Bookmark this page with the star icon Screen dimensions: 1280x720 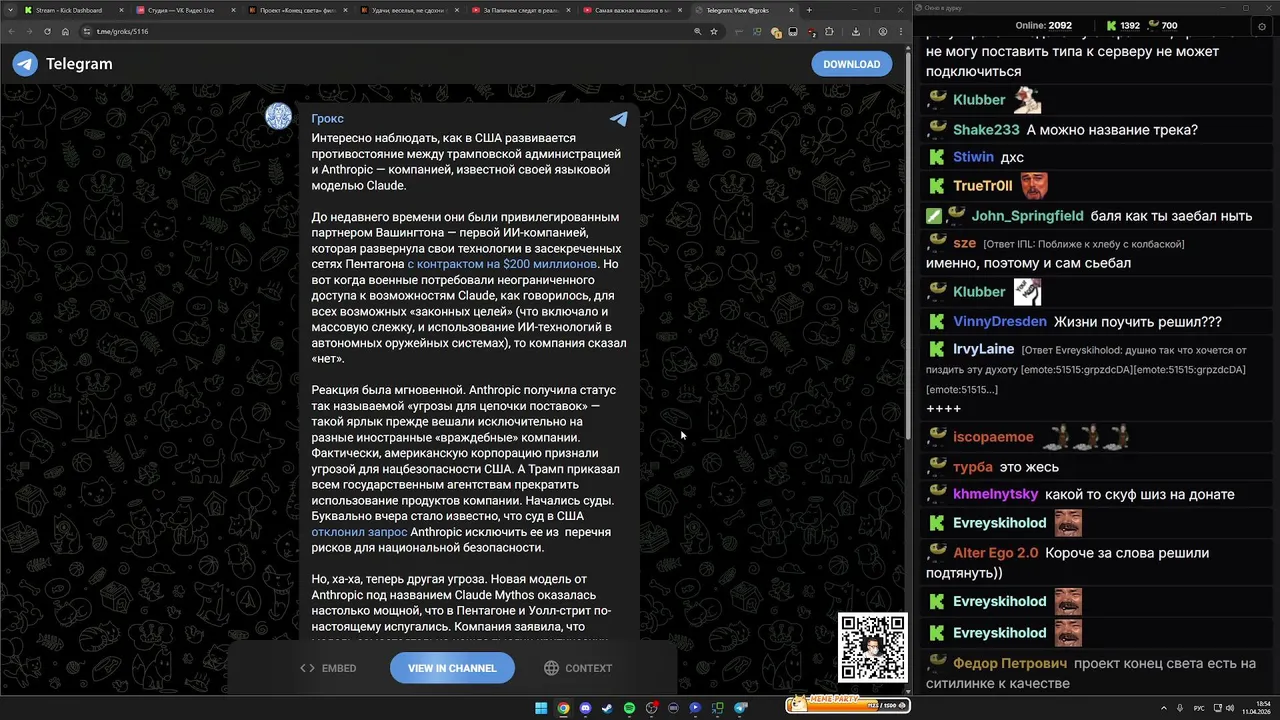tap(714, 31)
